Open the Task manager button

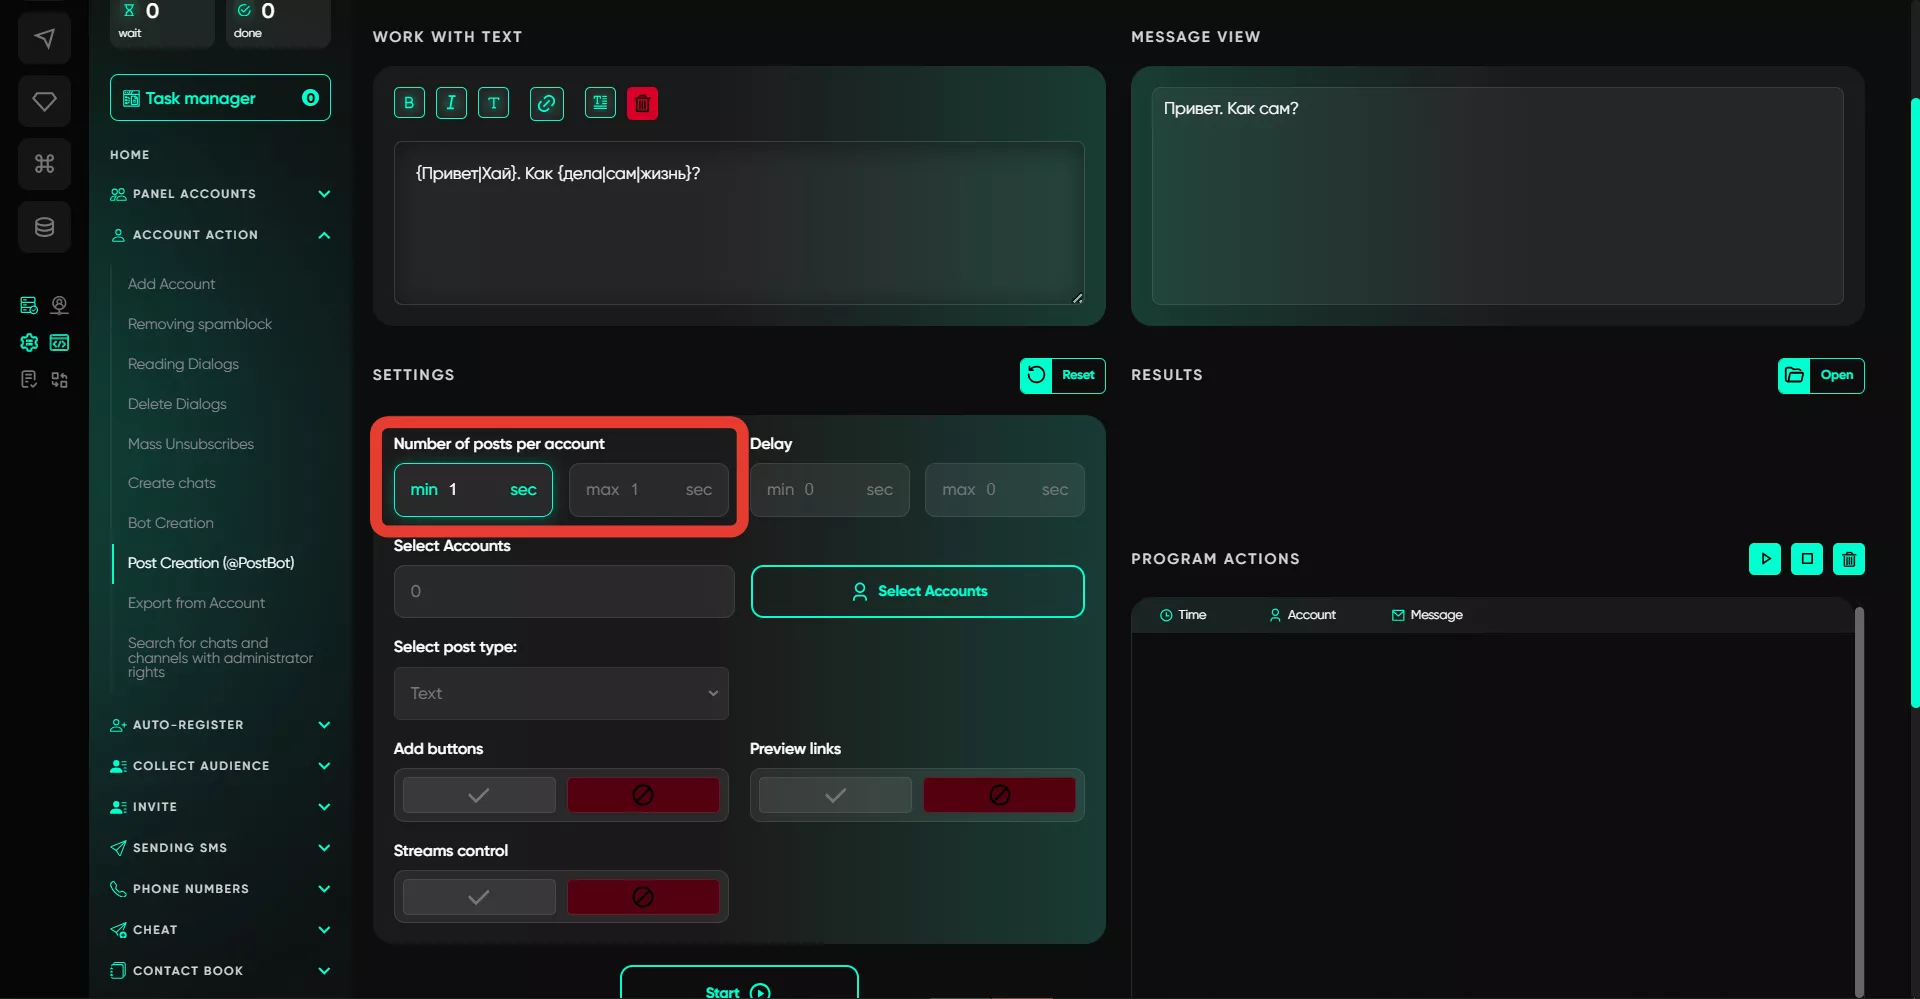220,98
